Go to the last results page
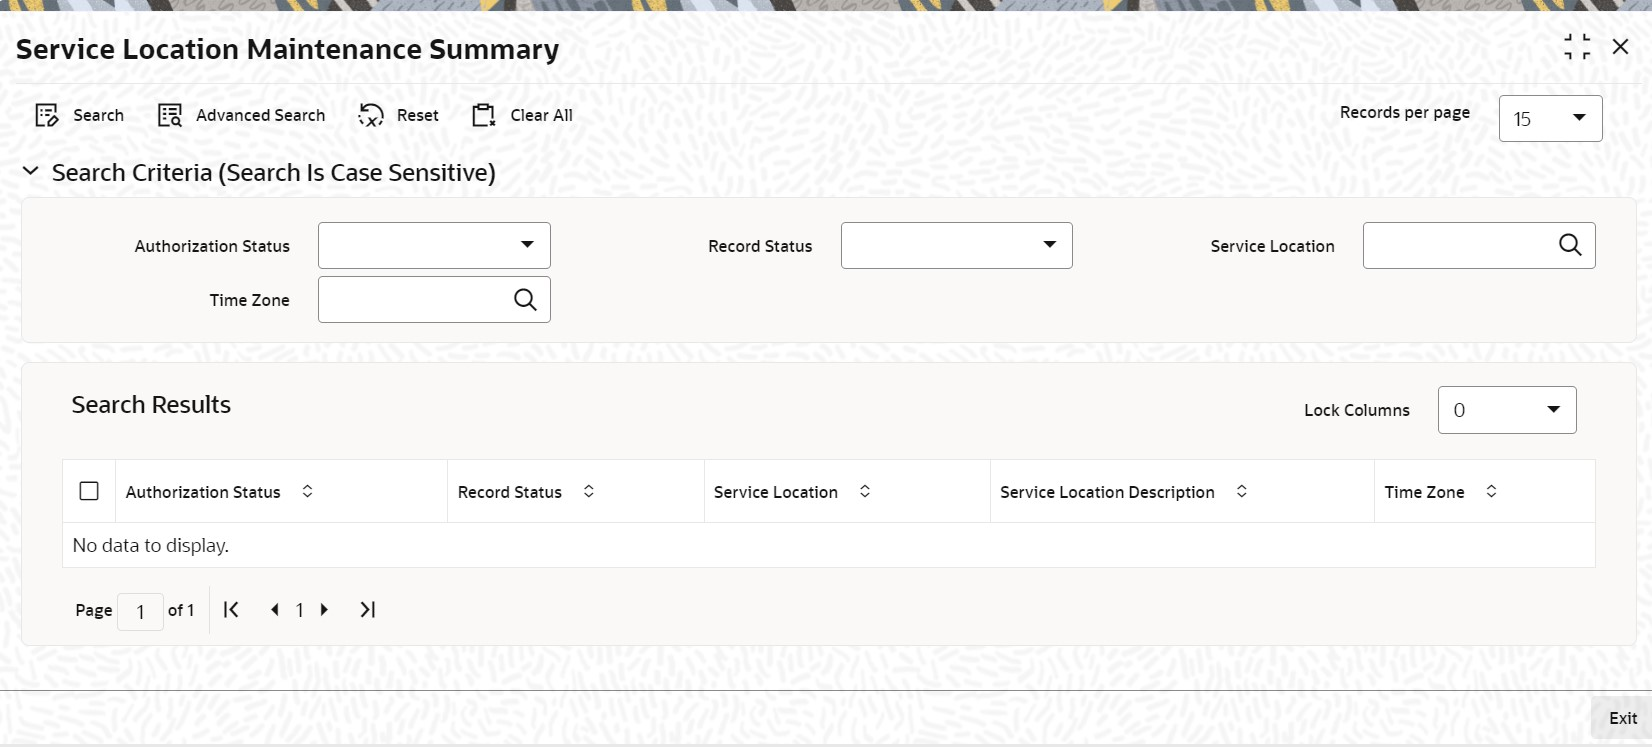The image size is (1652, 747). [367, 610]
